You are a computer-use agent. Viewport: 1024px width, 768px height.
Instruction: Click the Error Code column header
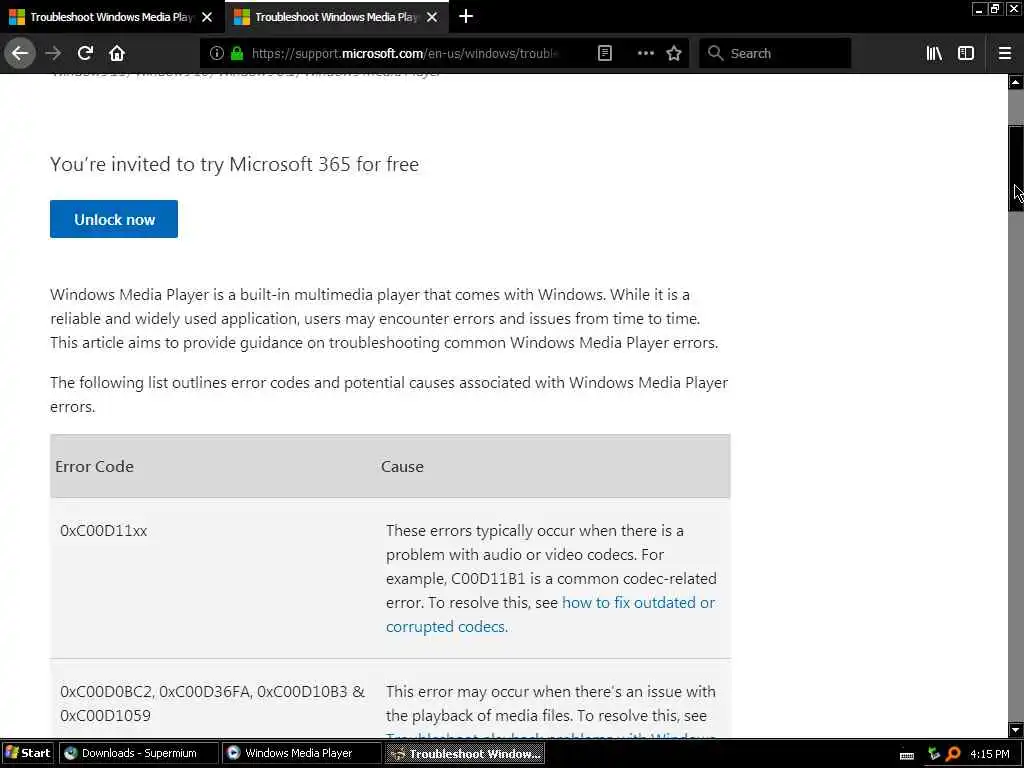coord(95,466)
